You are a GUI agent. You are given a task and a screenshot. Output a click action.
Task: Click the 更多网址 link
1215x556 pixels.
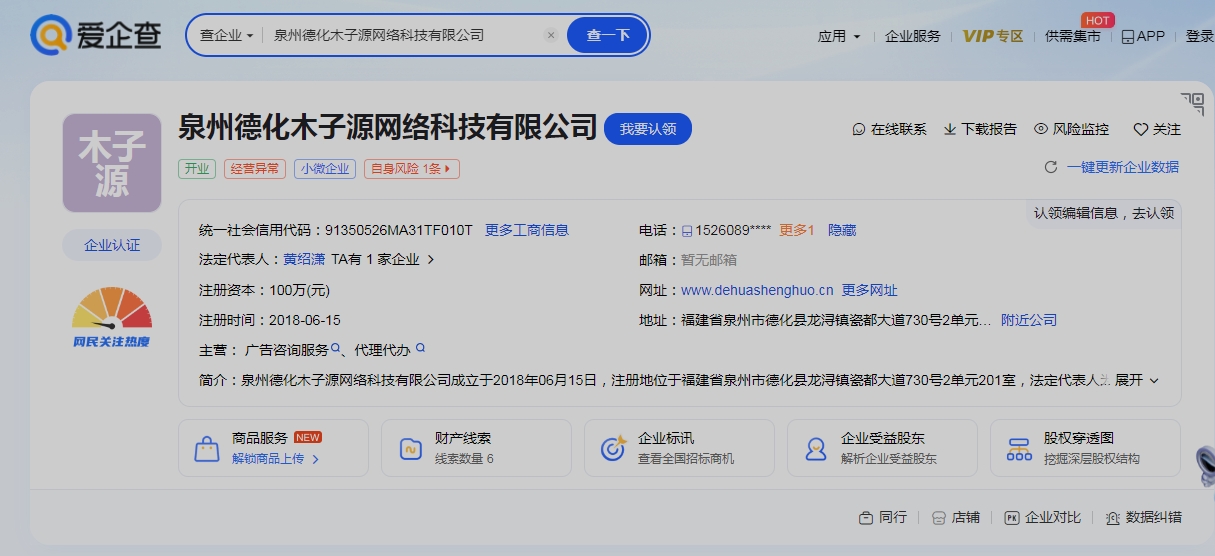(x=870, y=290)
